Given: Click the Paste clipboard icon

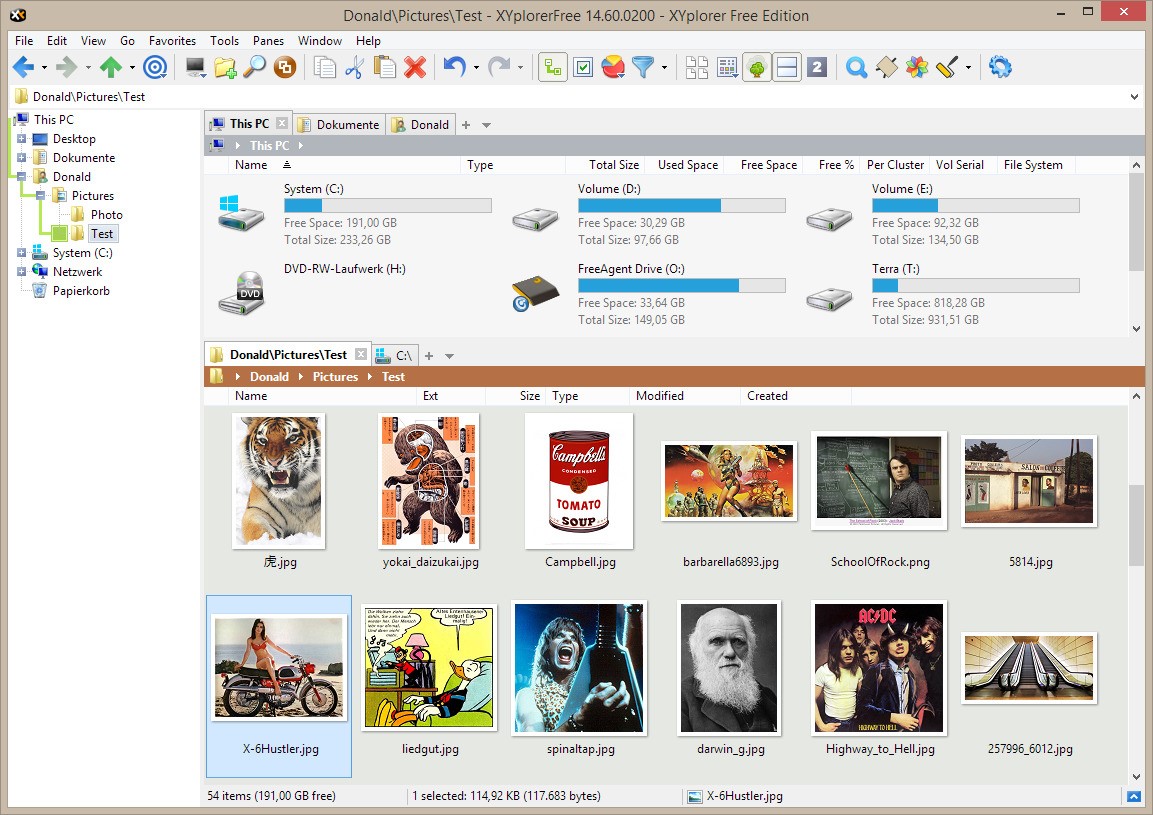Looking at the screenshot, I should click(385, 68).
